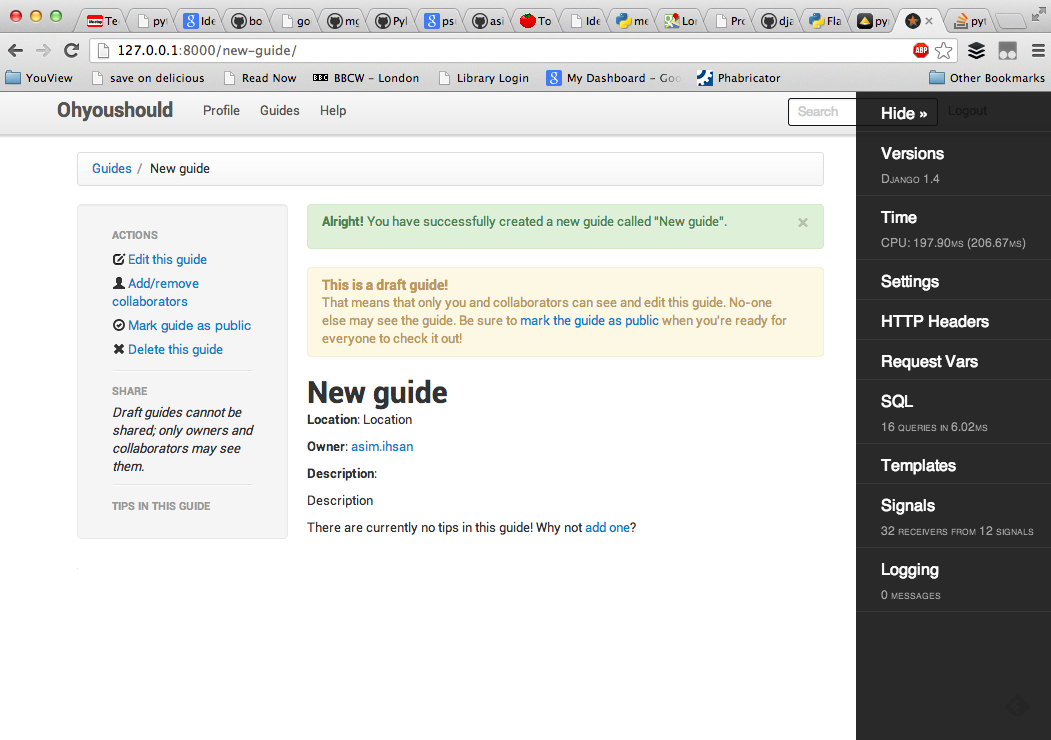This screenshot has width=1051, height=740.
Task: Open the YouView bookmarks folder
Action: 39,78
